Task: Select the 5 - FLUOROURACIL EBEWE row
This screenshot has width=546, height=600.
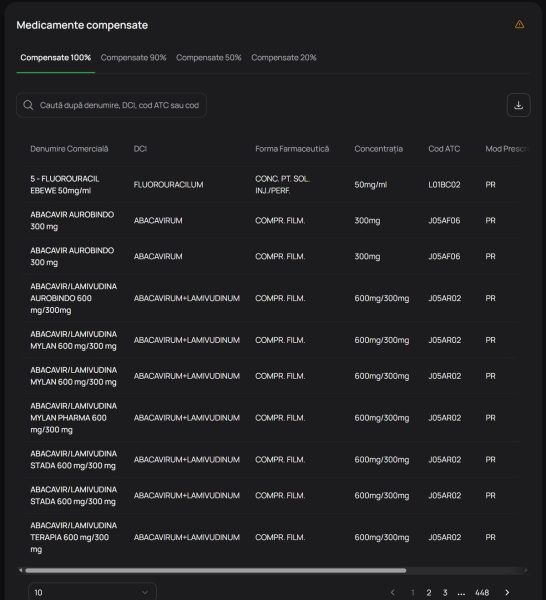Action: pos(272,184)
